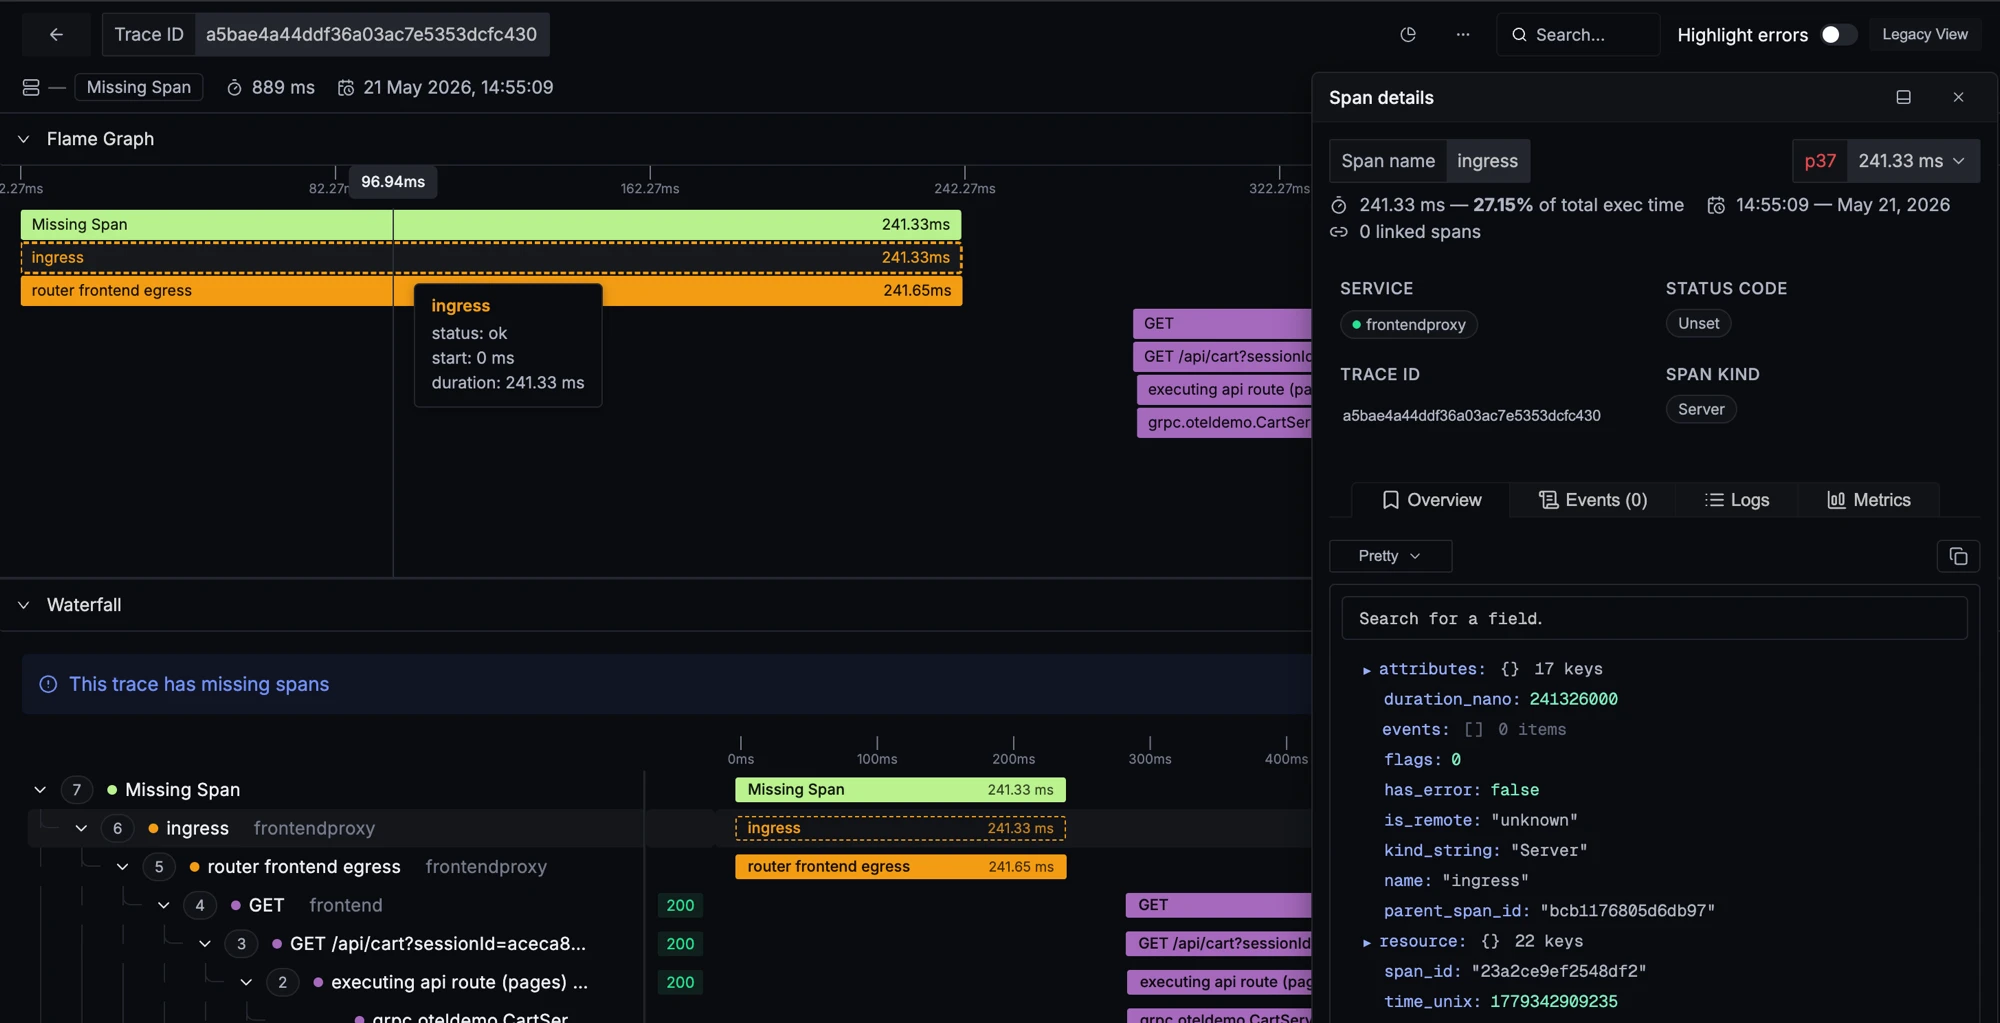Click the Search field in the top bar
Screen dimensions: 2000x1023
pos(1578,34)
